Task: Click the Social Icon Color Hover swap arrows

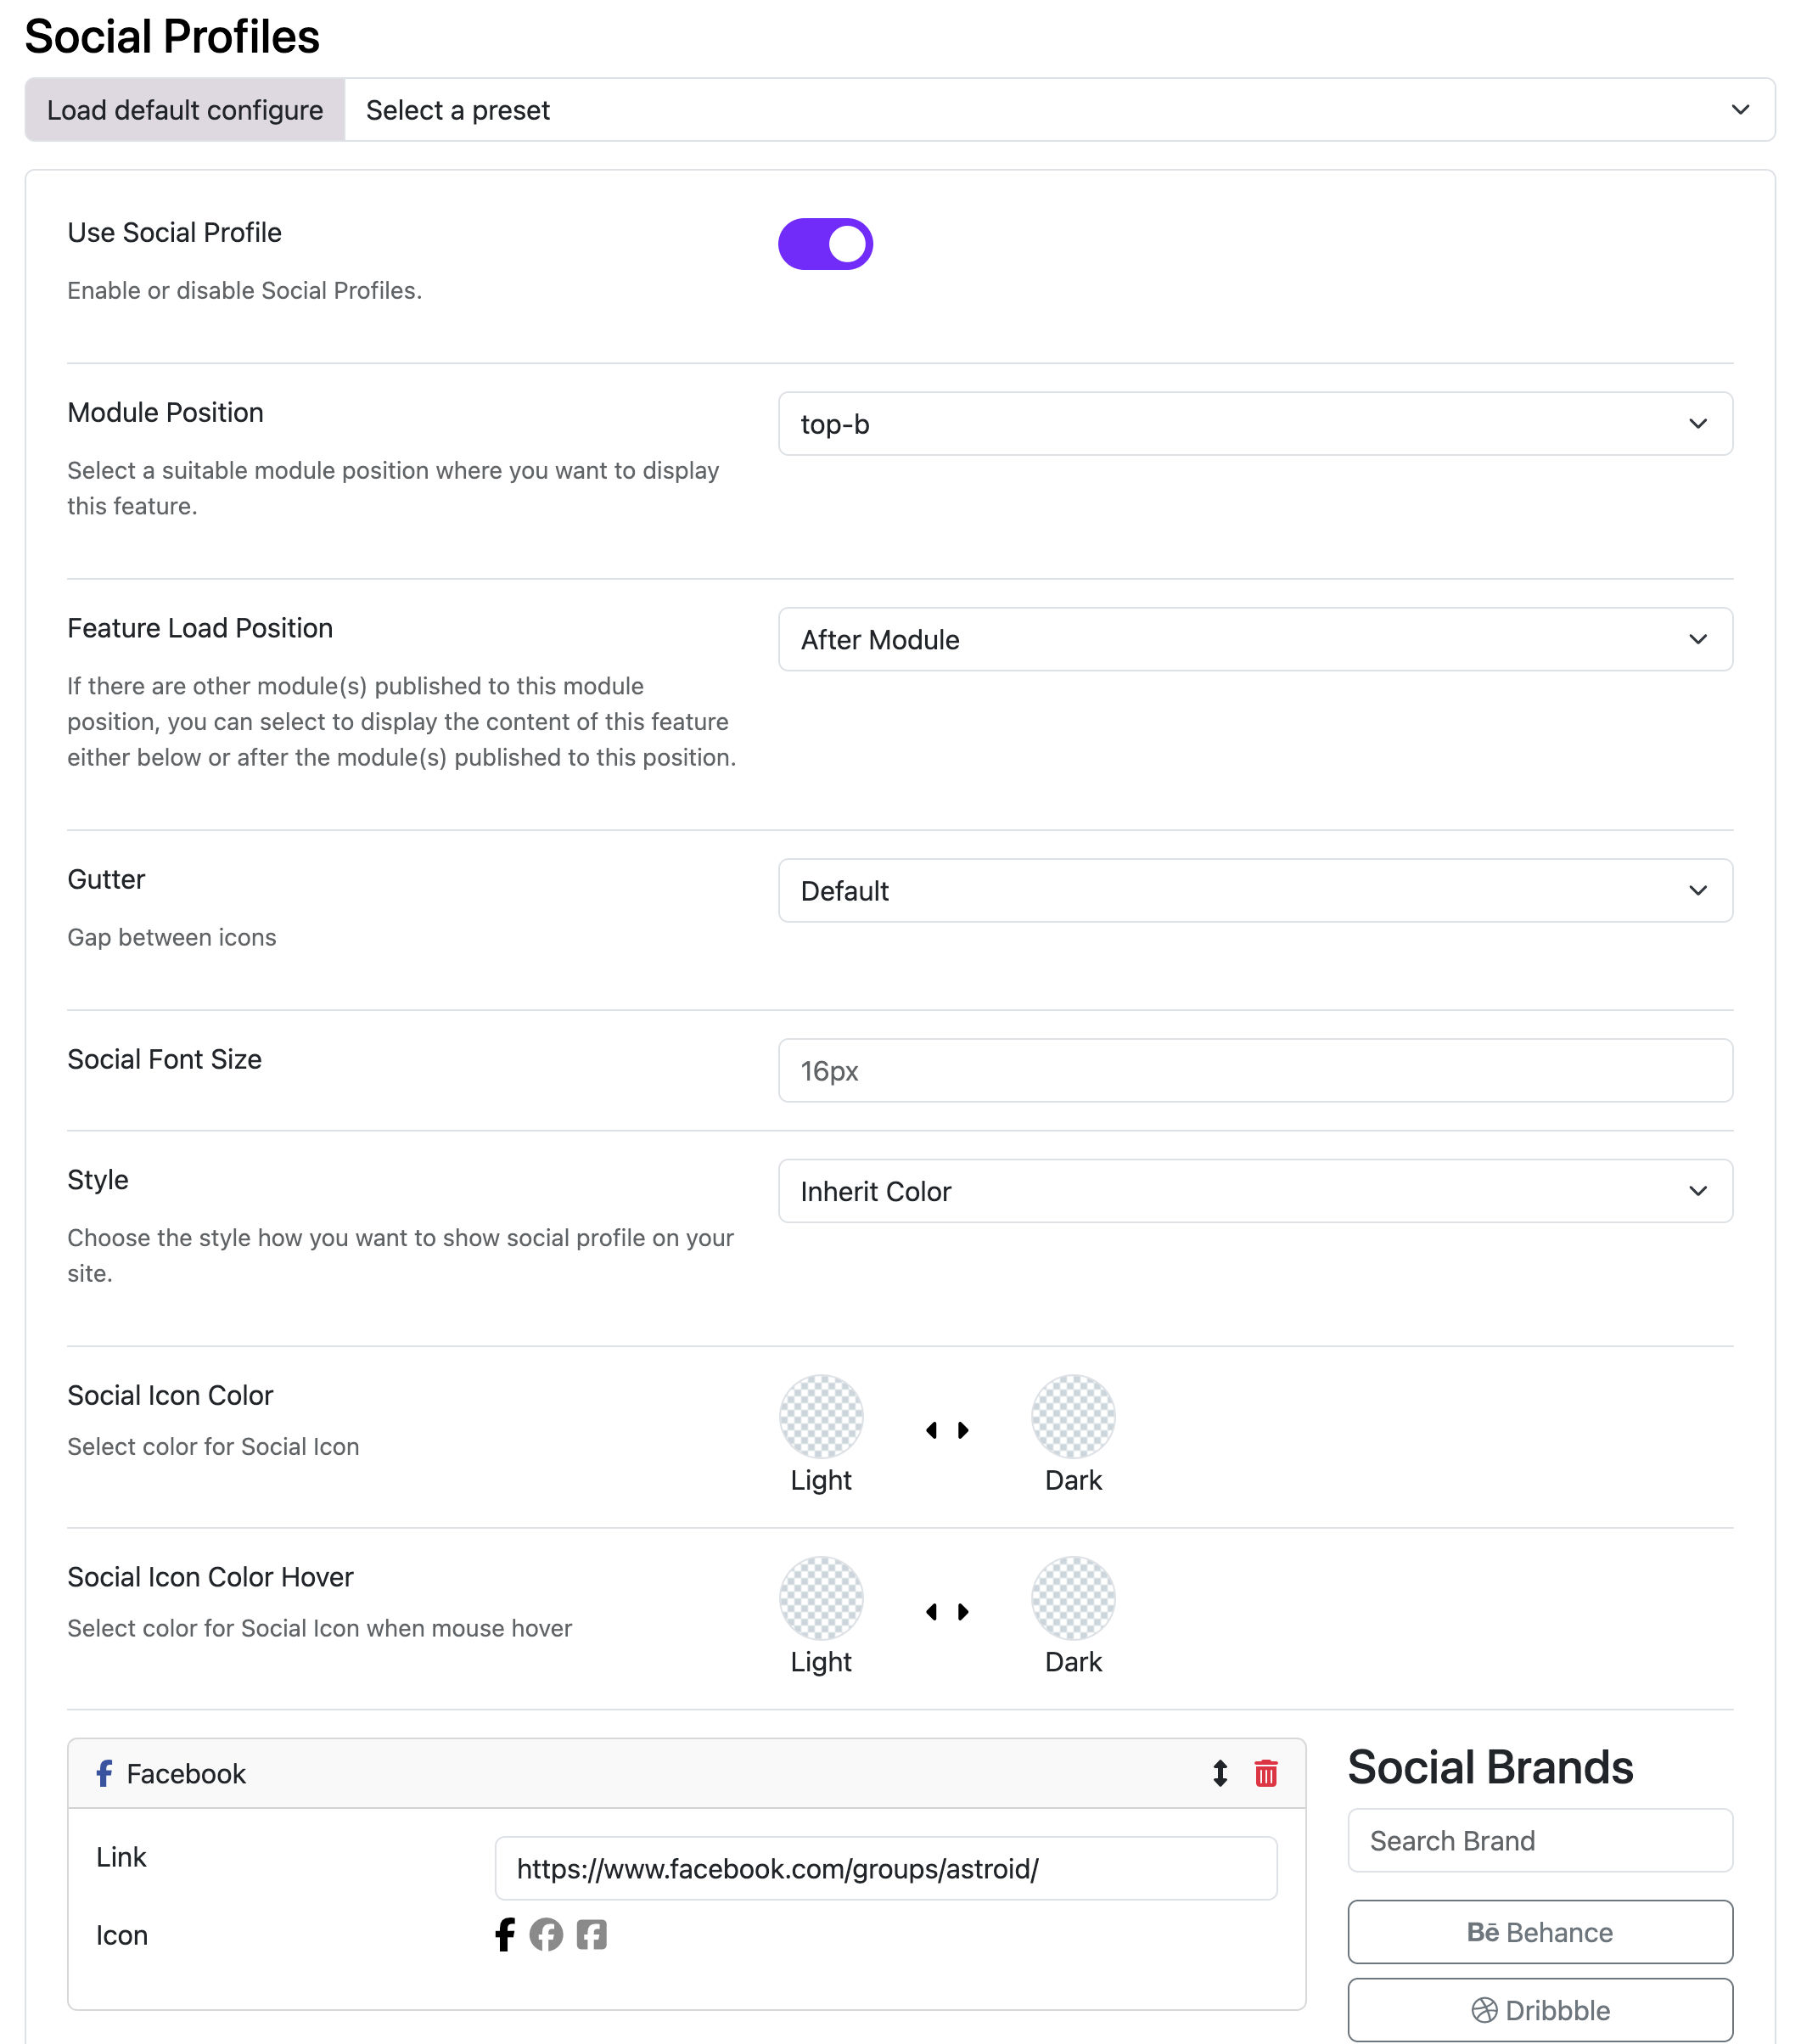Action: (x=947, y=1611)
